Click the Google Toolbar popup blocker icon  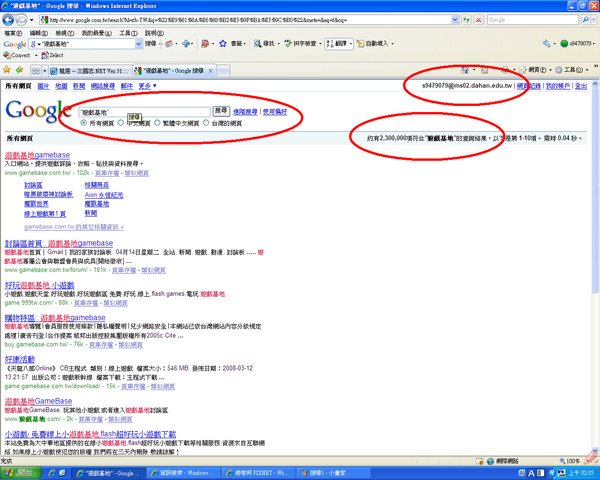(x=205, y=44)
